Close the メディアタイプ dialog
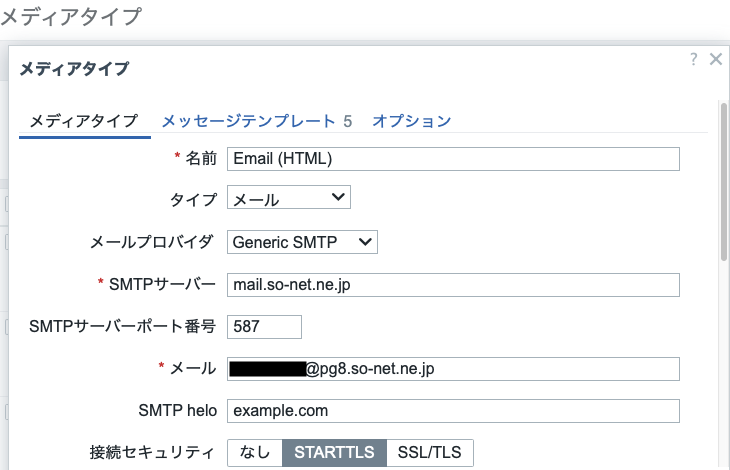The width and height of the screenshot is (730, 470). click(716, 59)
